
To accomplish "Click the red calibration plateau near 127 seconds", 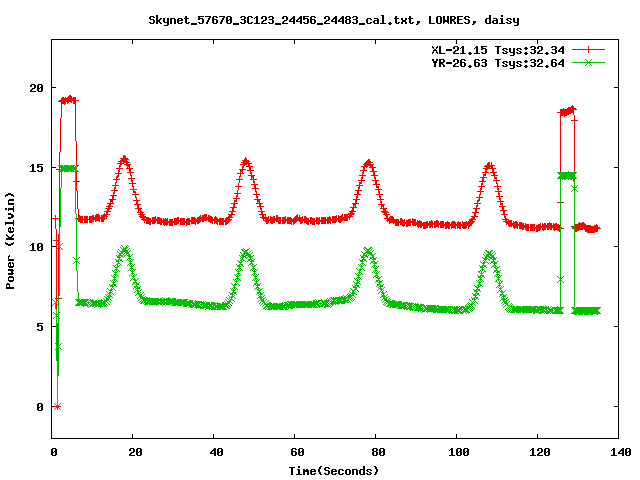I will click(x=568, y=111).
